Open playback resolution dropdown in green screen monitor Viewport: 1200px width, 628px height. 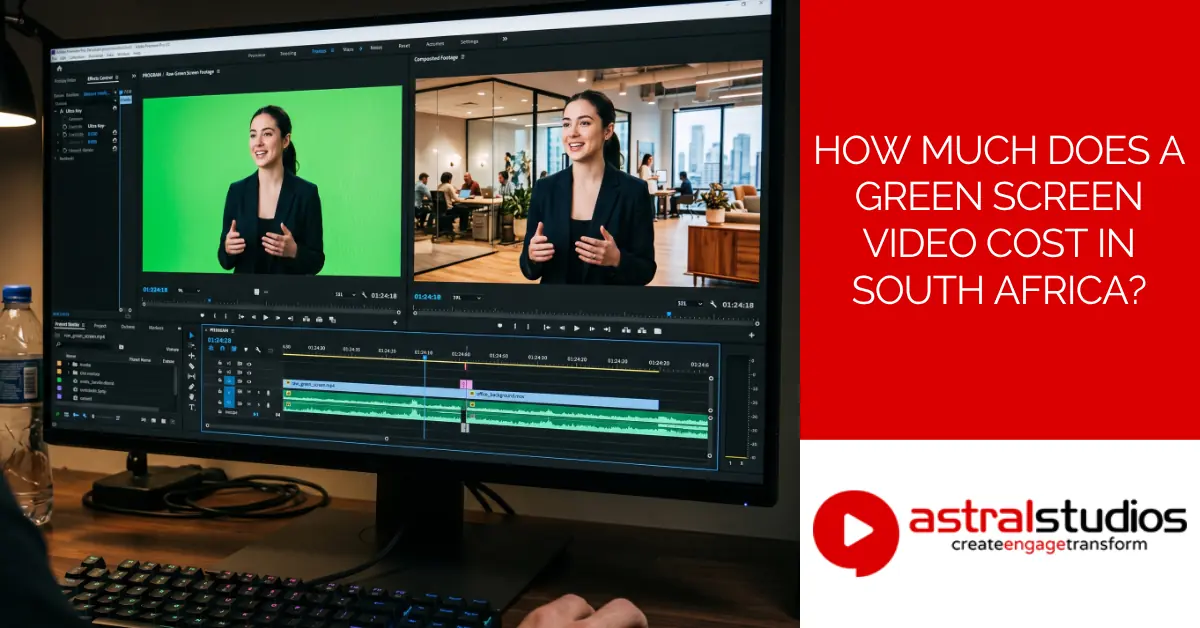click(x=346, y=295)
